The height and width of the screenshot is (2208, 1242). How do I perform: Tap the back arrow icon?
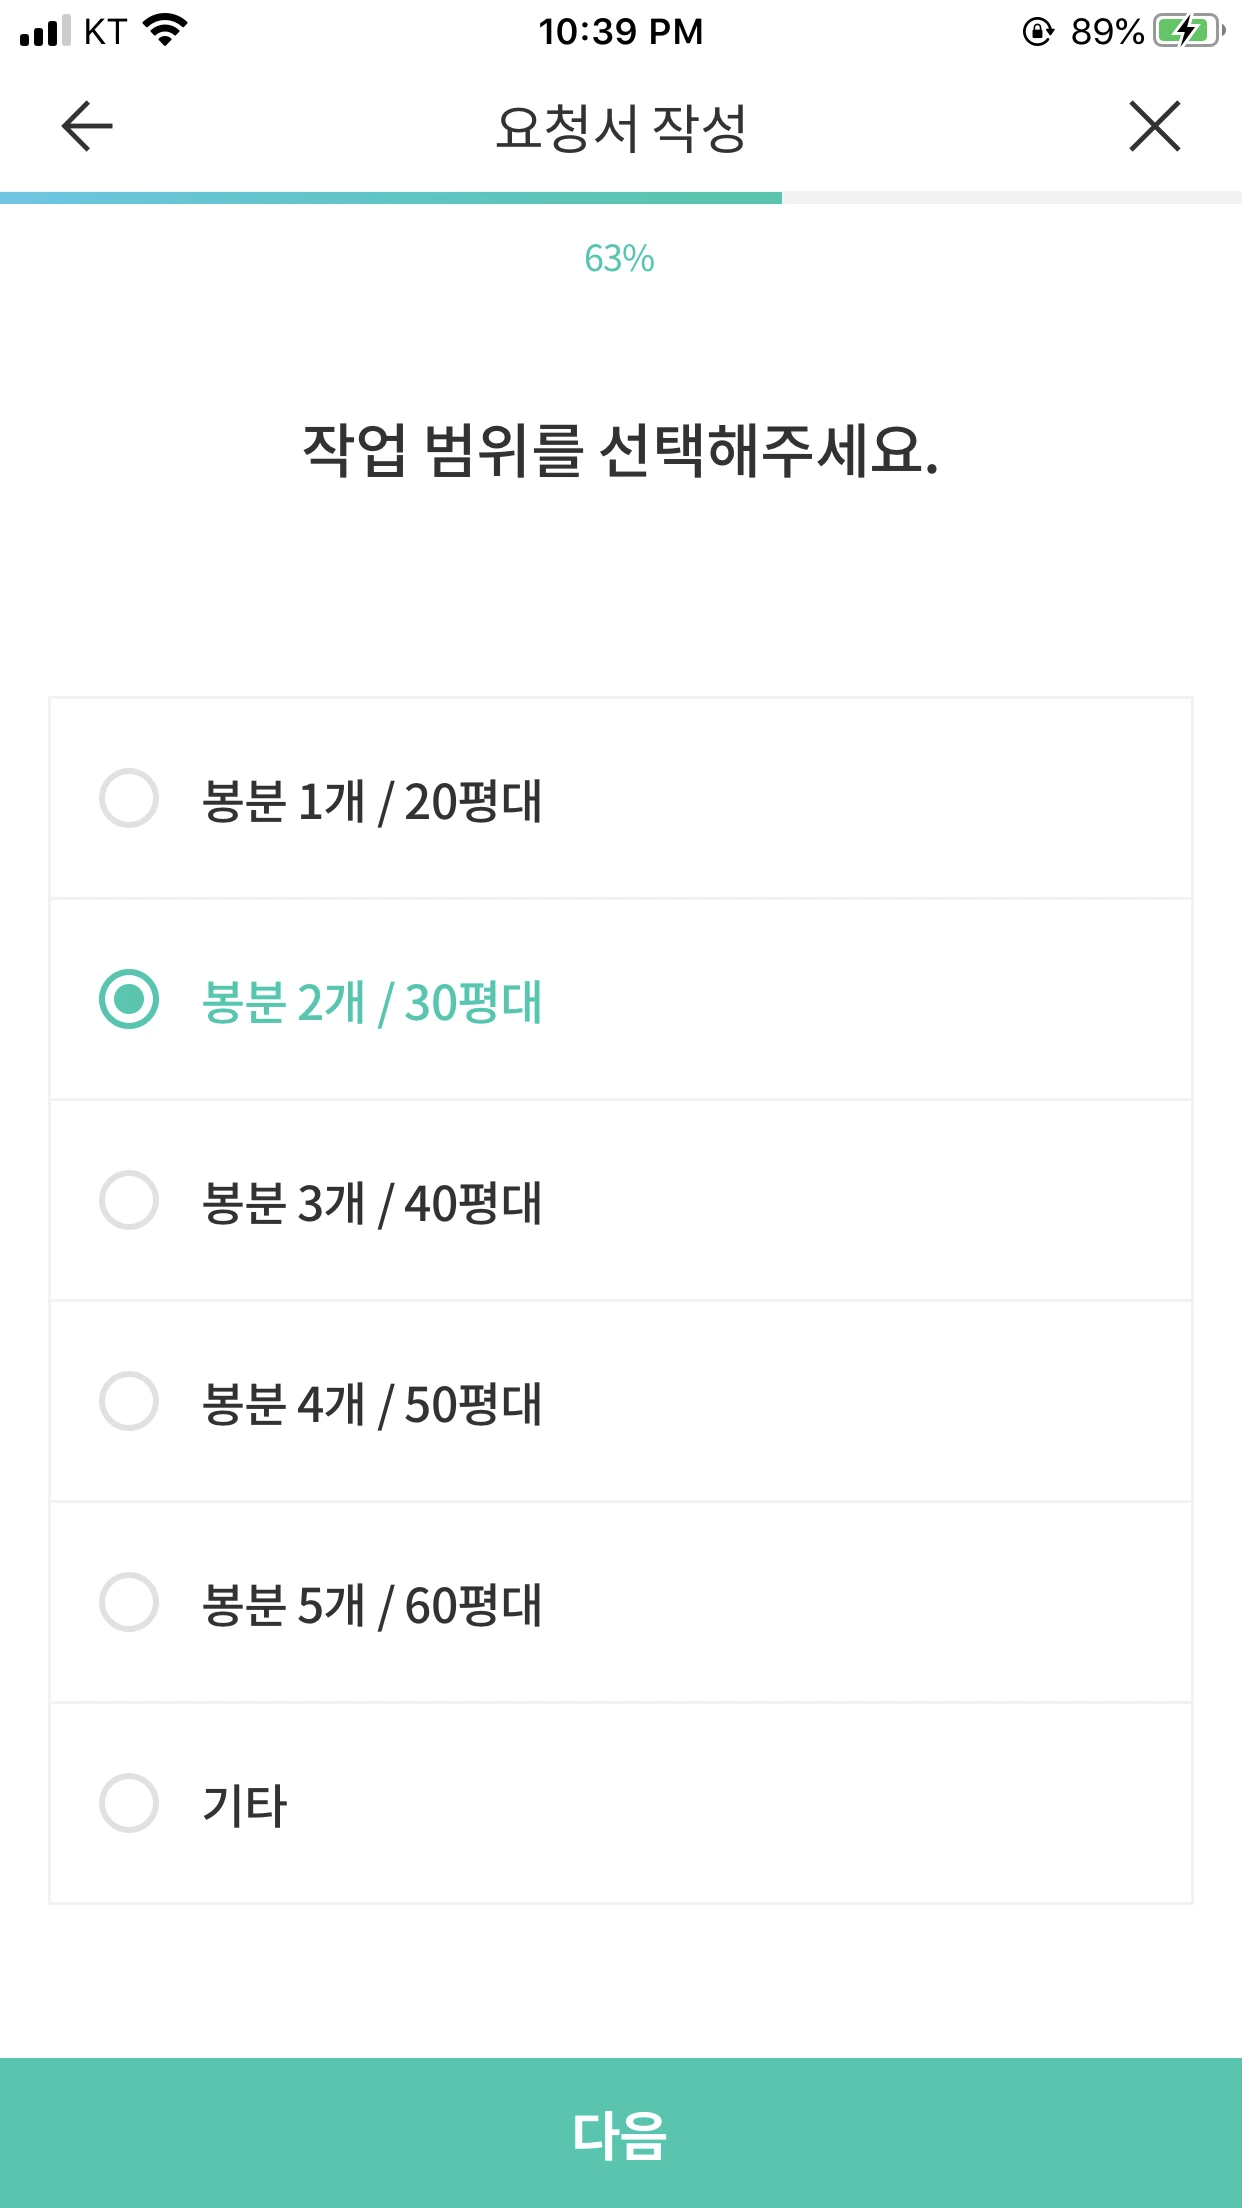[87, 127]
